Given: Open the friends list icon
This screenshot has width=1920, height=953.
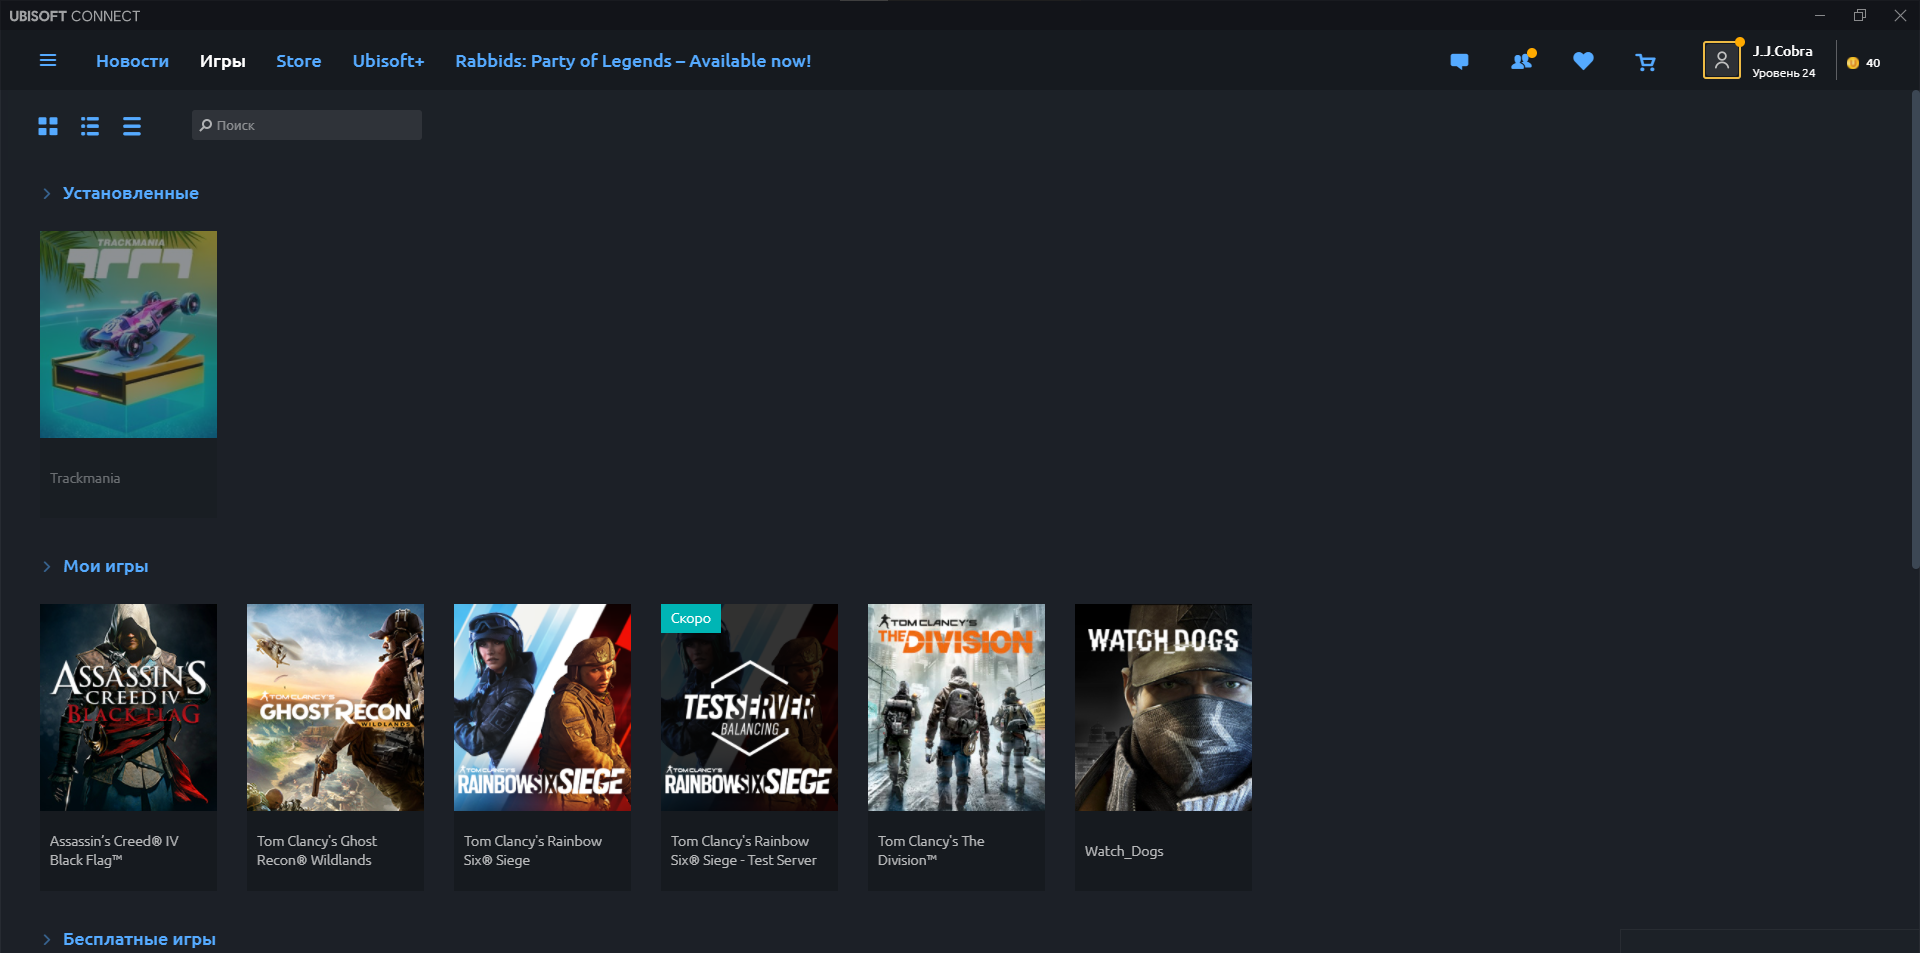Looking at the screenshot, I should (x=1522, y=61).
